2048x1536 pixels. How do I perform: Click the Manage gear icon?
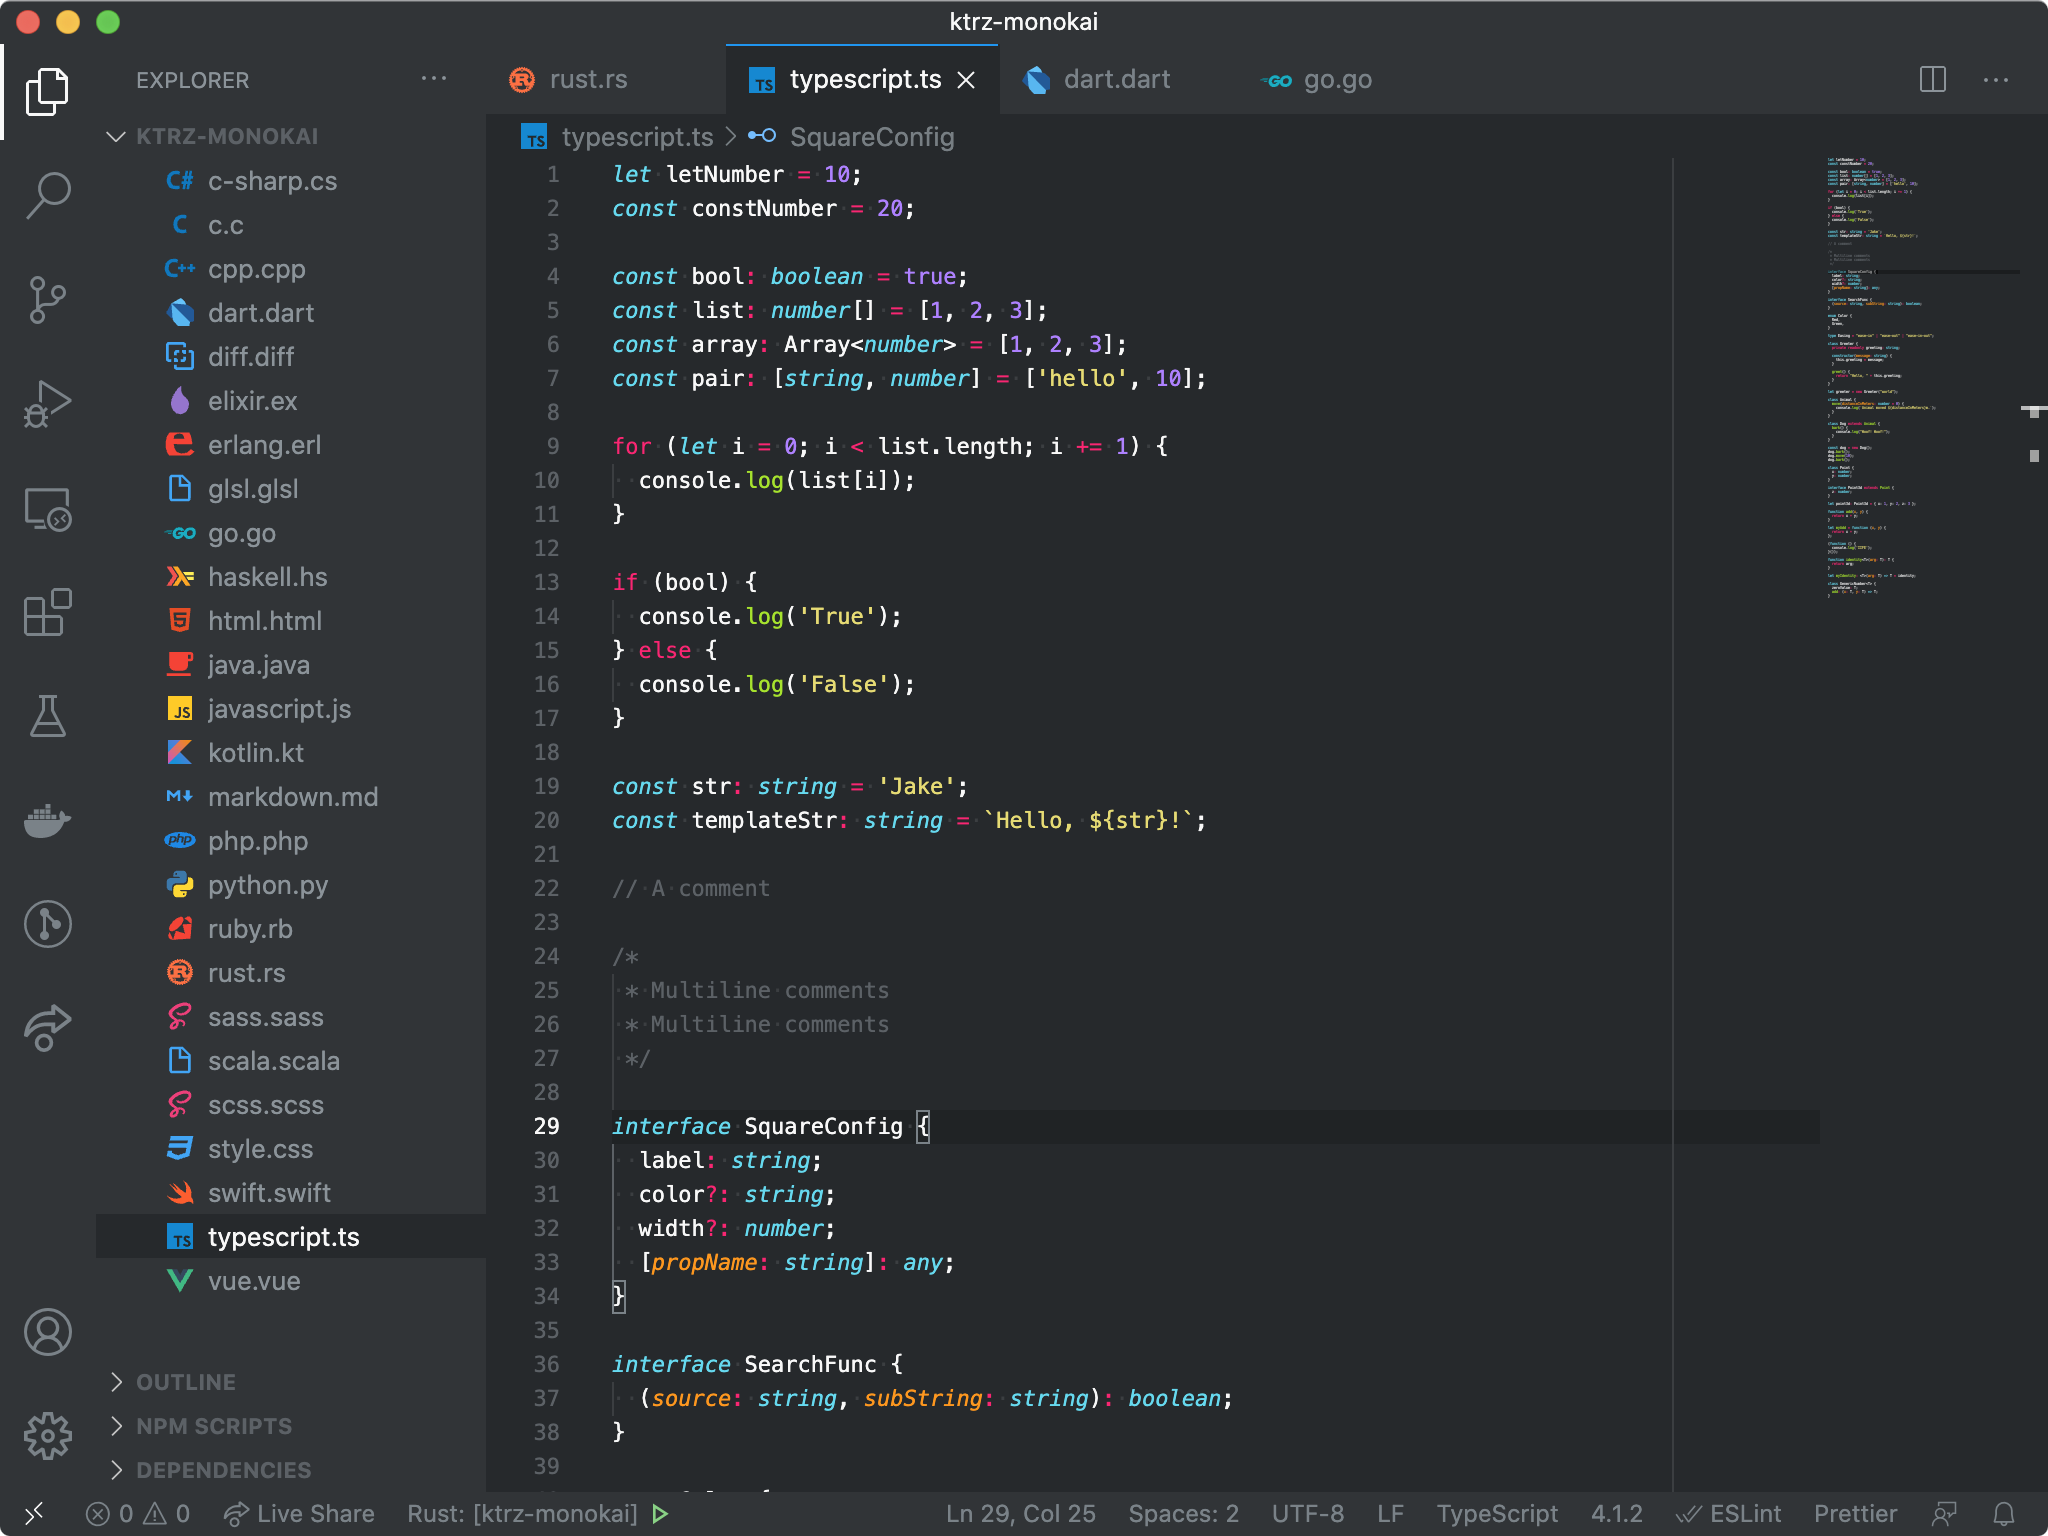pyautogui.click(x=47, y=1436)
